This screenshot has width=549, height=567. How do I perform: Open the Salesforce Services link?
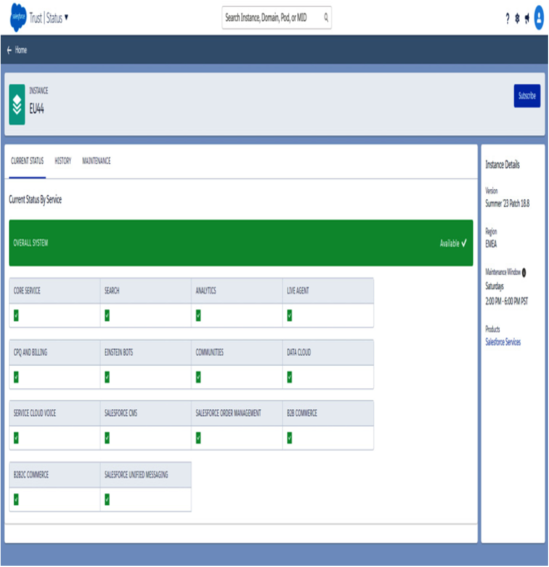(503, 342)
